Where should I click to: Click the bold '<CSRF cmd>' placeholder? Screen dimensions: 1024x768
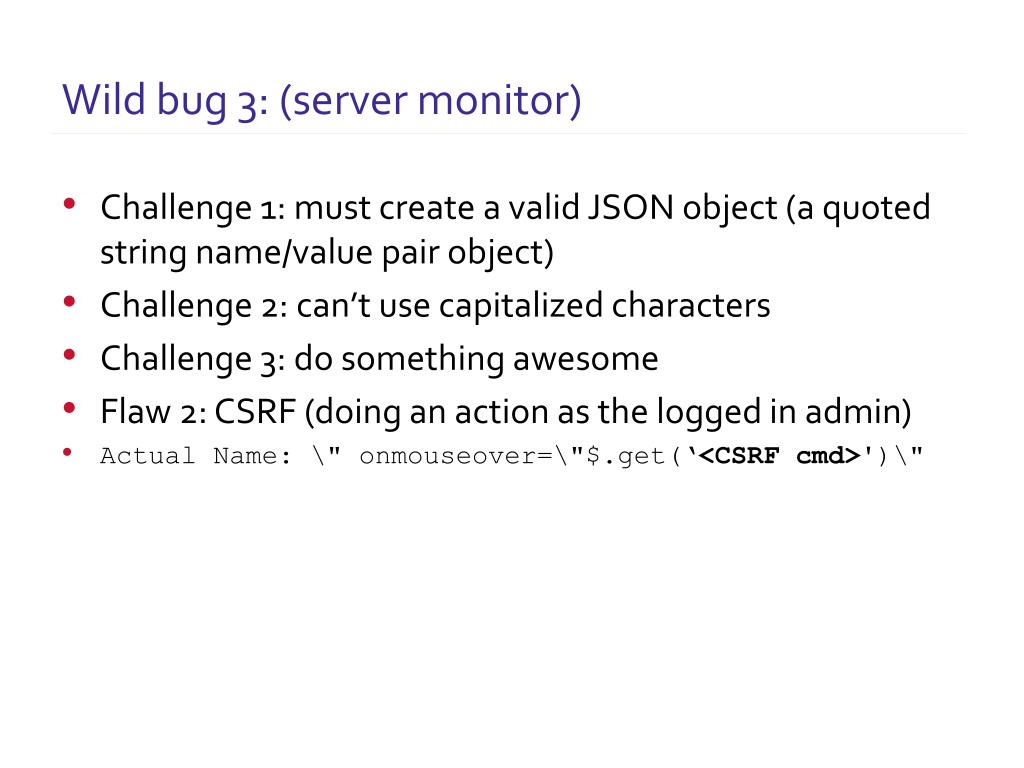(x=780, y=455)
